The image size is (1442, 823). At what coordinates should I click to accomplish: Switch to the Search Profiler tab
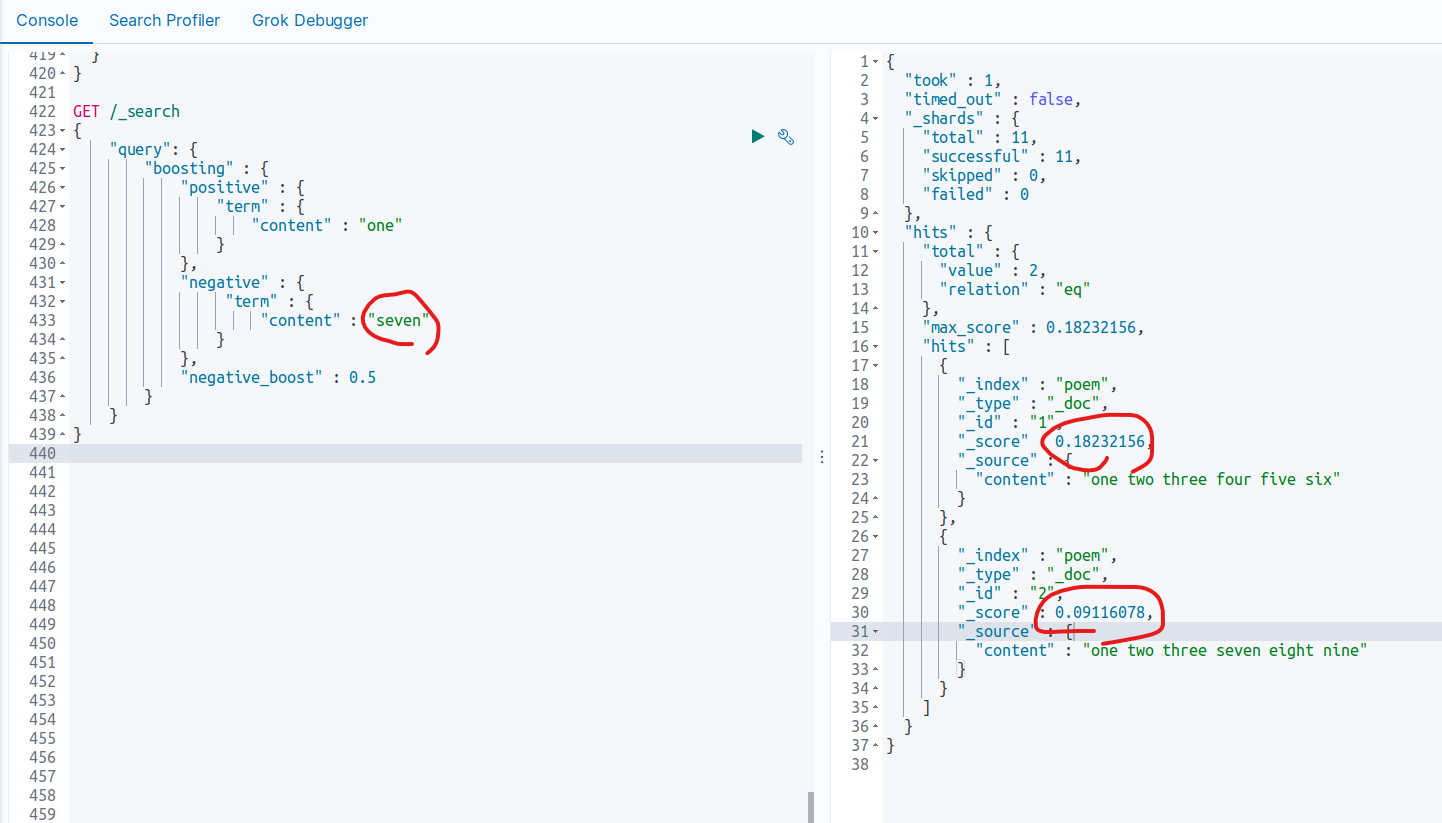coord(164,20)
